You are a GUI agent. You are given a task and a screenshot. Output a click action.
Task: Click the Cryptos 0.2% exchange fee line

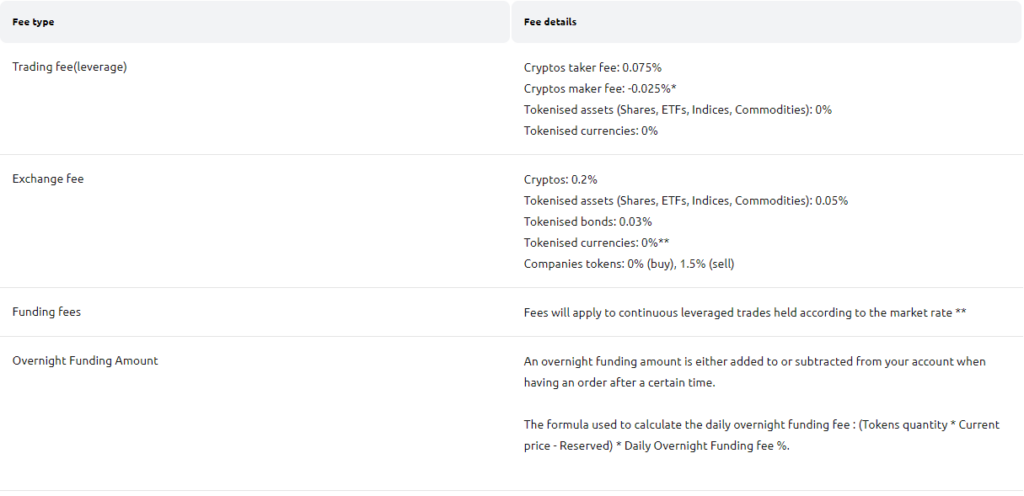[560, 179]
